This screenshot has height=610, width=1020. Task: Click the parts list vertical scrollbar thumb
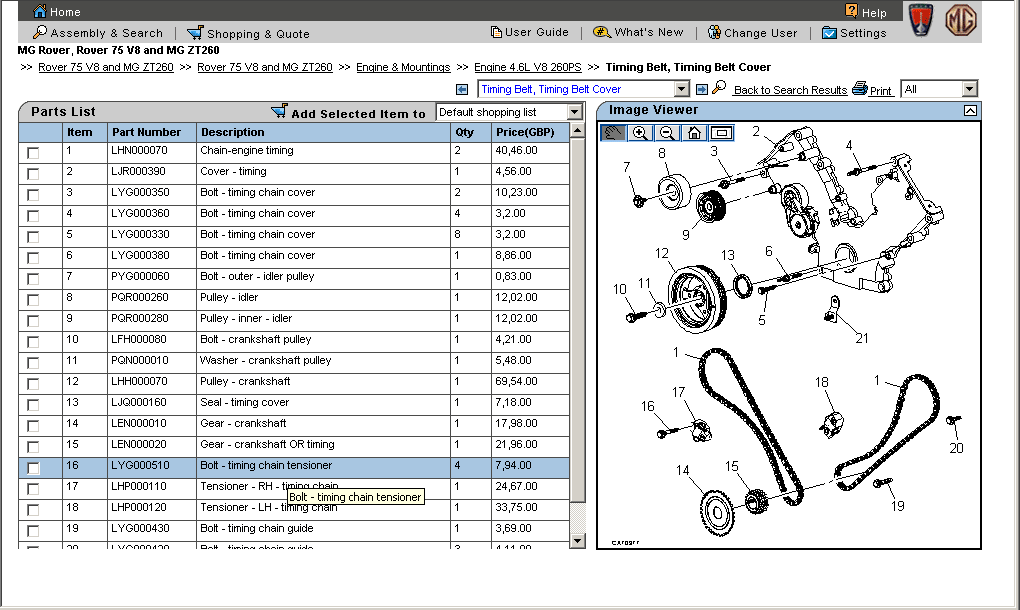point(577,319)
